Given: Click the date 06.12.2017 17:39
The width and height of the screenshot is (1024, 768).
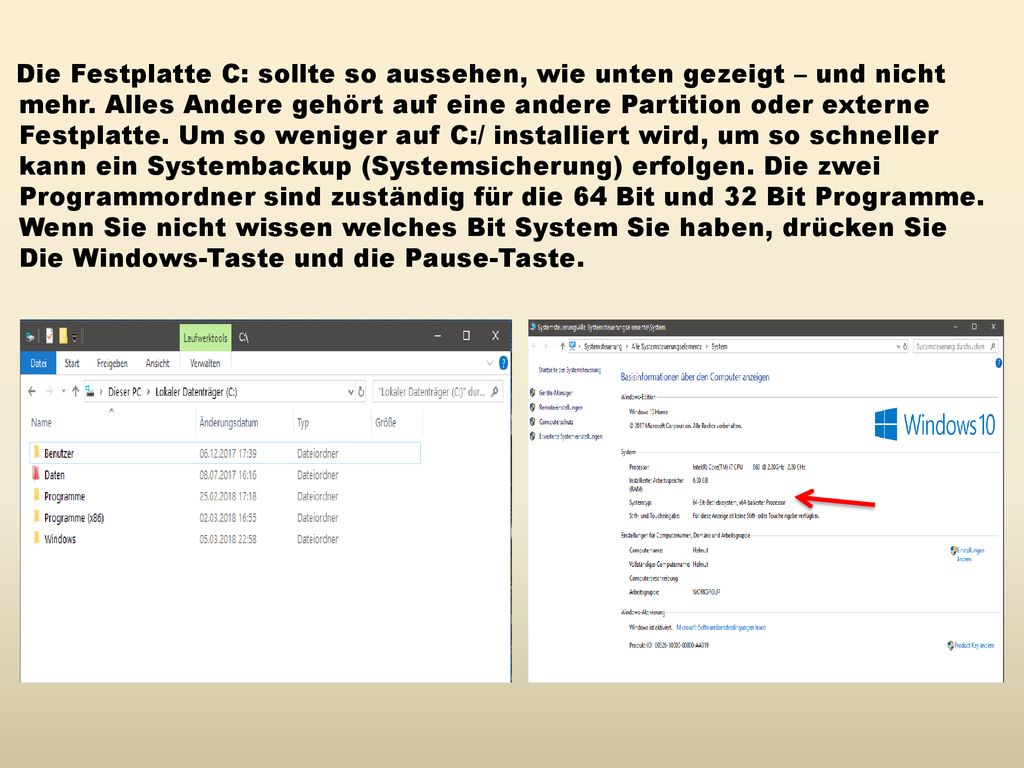Looking at the screenshot, I should 228,453.
